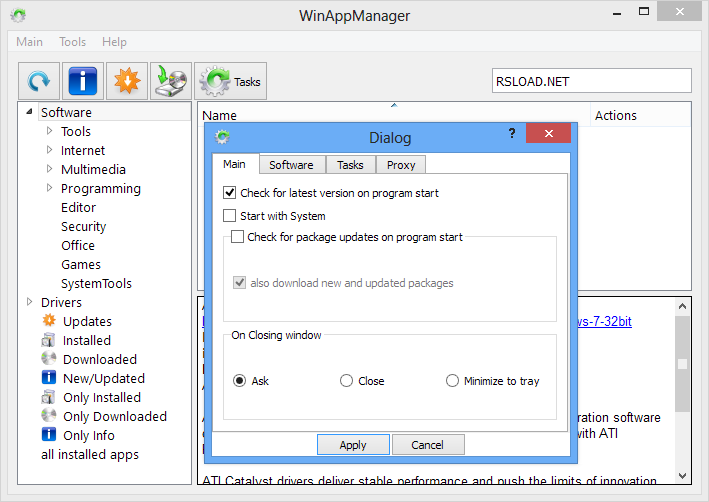This screenshot has width=709, height=502.
Task: Switch to the Main tab in Dialog
Action: click(235, 164)
